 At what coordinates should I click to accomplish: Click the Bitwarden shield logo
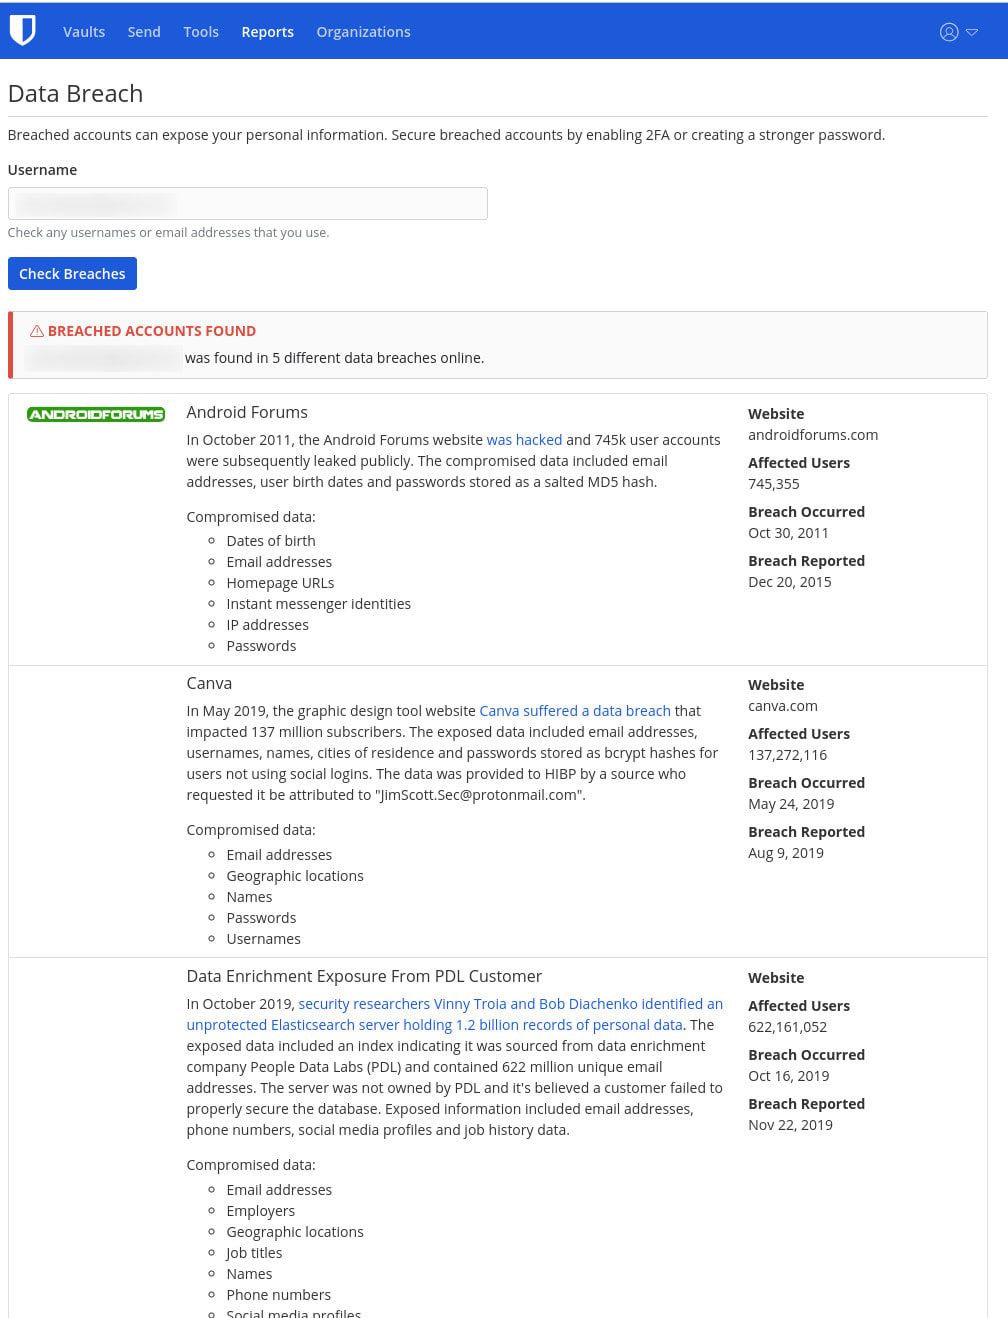pyautogui.click(x=22, y=31)
